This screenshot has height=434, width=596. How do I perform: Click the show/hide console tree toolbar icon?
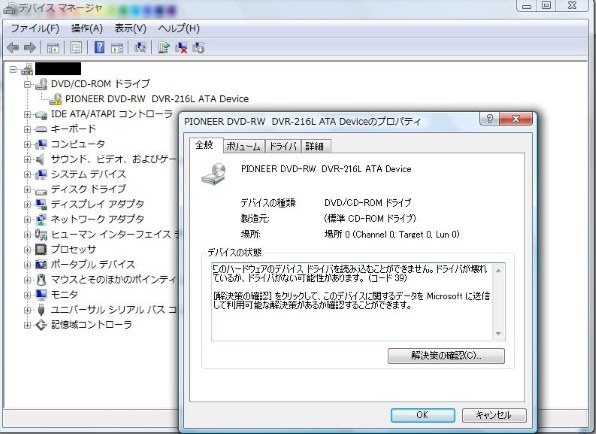click(x=53, y=48)
